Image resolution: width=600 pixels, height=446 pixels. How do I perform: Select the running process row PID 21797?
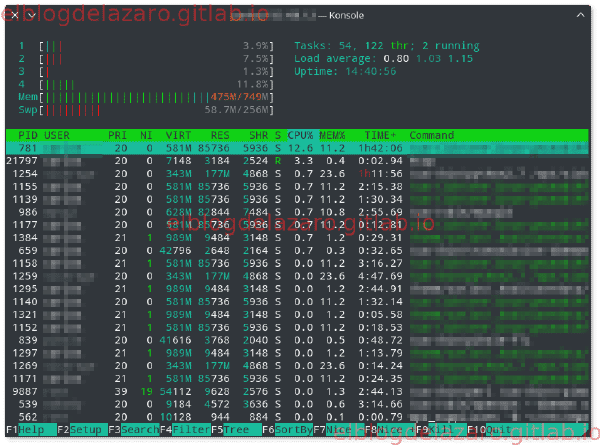(x=297, y=161)
